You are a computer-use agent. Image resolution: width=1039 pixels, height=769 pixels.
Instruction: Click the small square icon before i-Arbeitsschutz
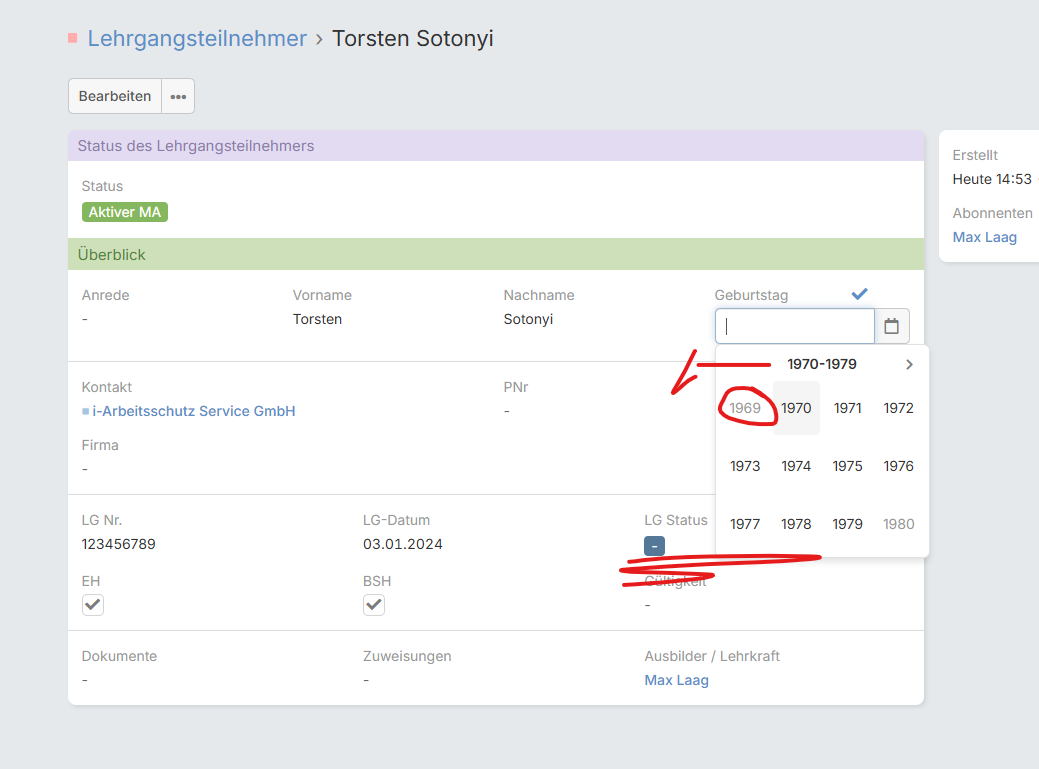pos(86,411)
